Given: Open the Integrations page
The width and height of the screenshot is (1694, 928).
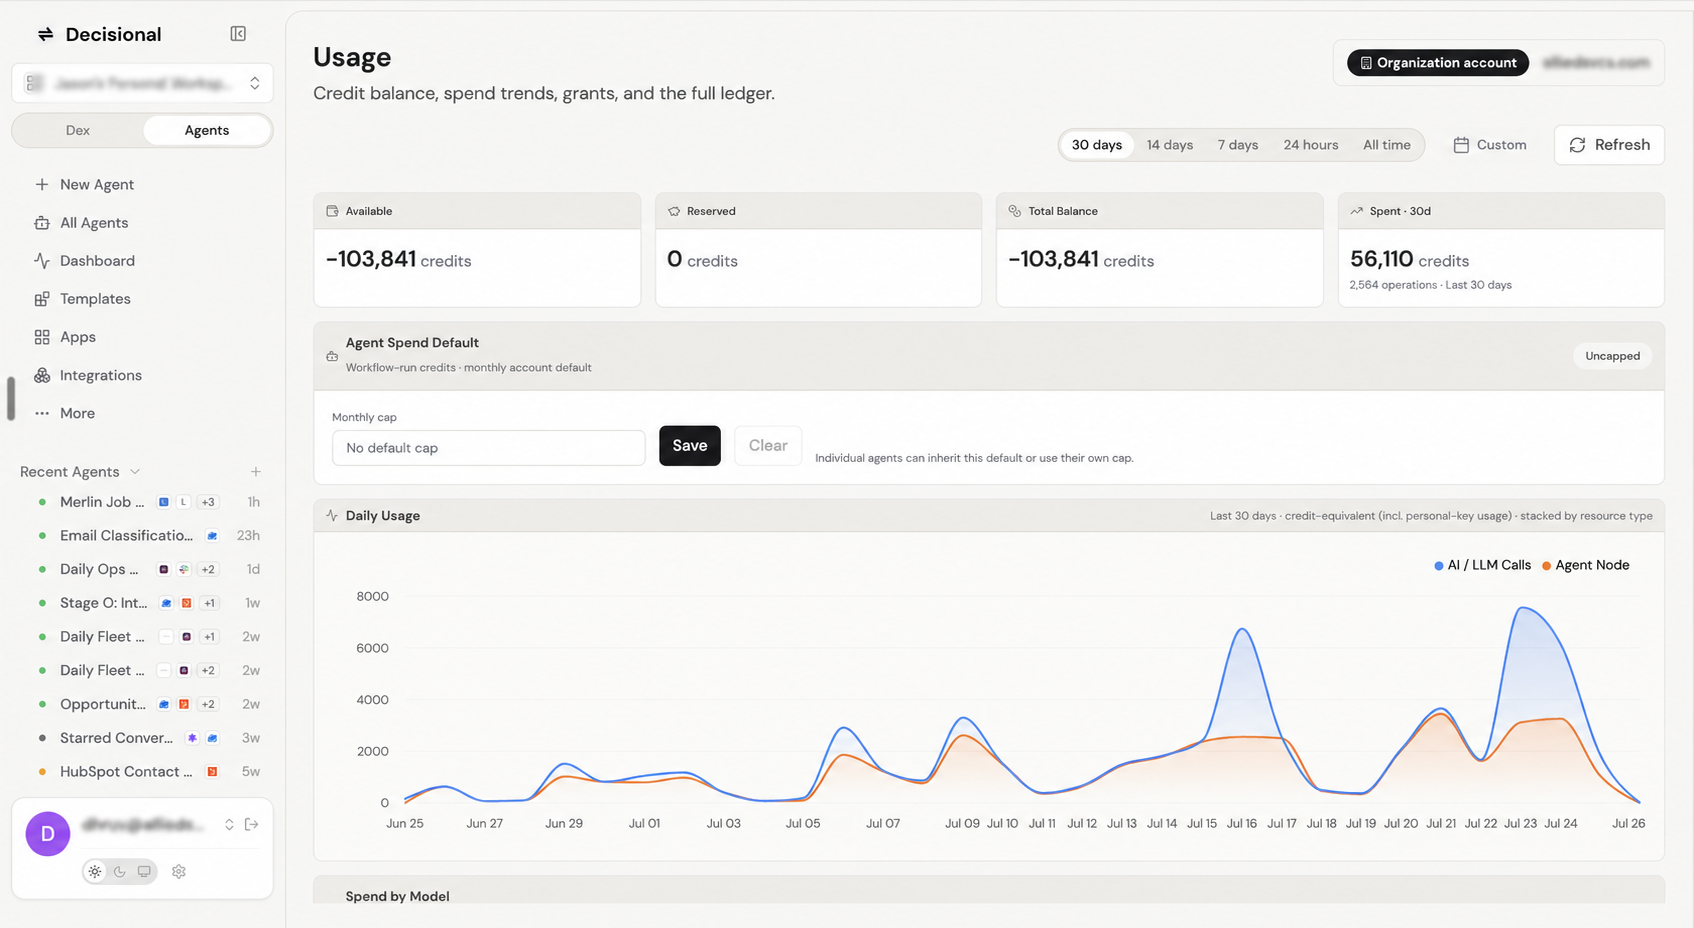Looking at the screenshot, I should pos(101,375).
